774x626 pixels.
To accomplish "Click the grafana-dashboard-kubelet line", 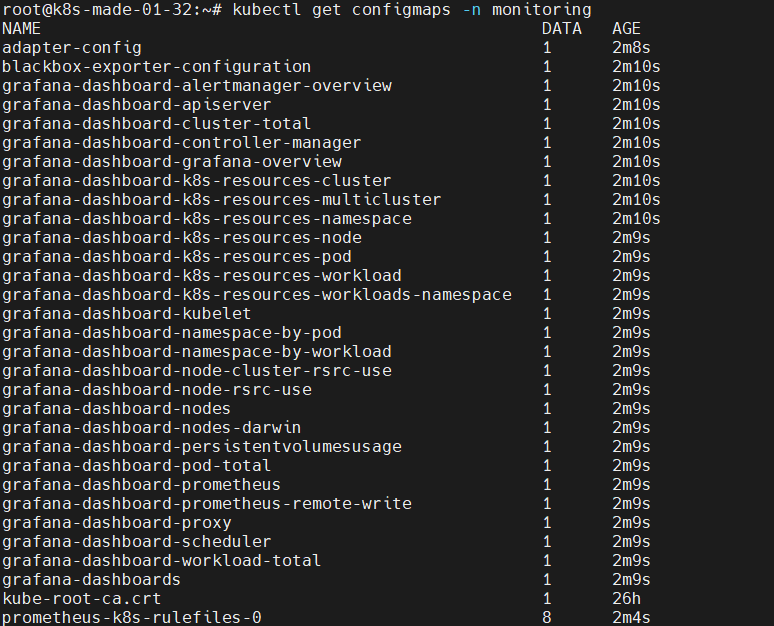I will 127,313.
